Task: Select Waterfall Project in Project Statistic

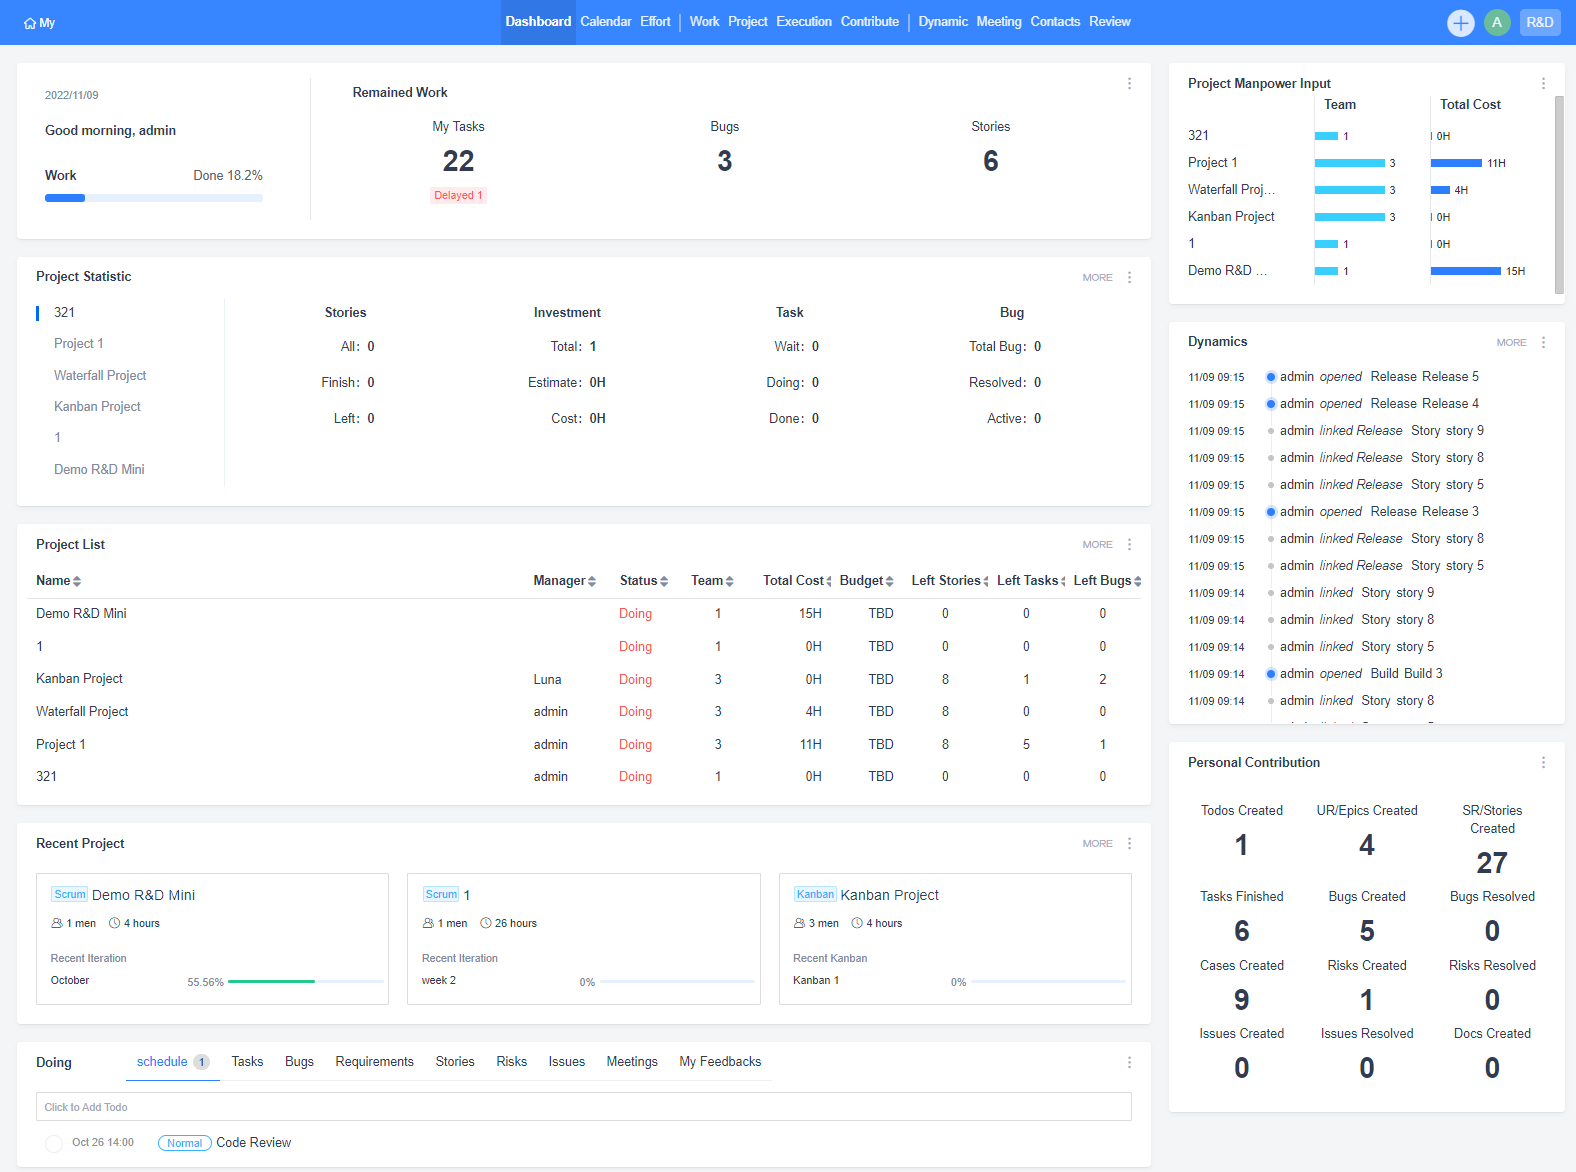Action: tap(100, 376)
